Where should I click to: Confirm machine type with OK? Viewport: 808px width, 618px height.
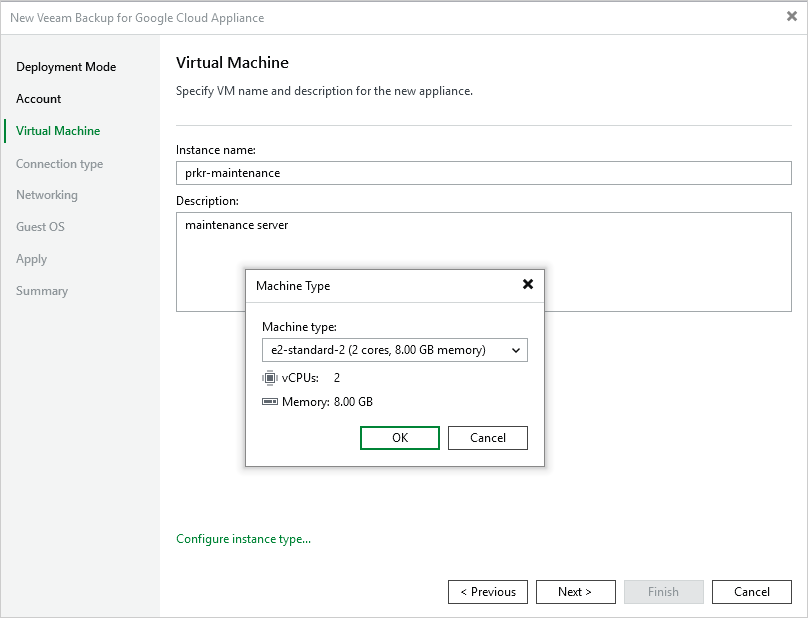(400, 438)
